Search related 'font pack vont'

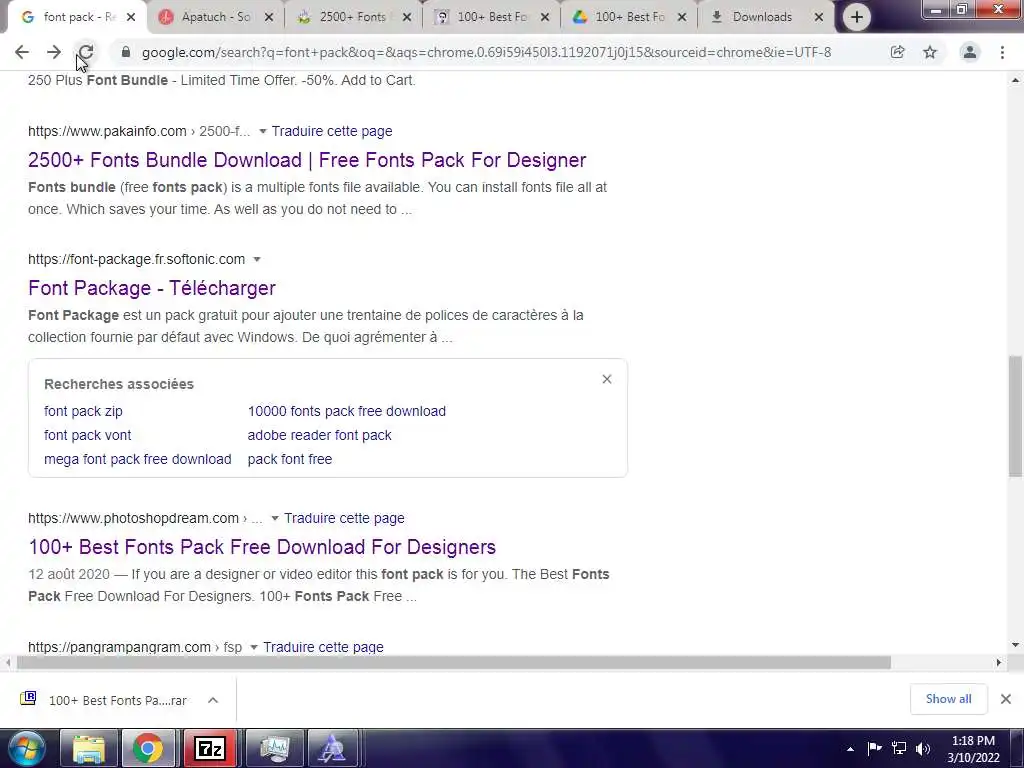tap(88, 436)
